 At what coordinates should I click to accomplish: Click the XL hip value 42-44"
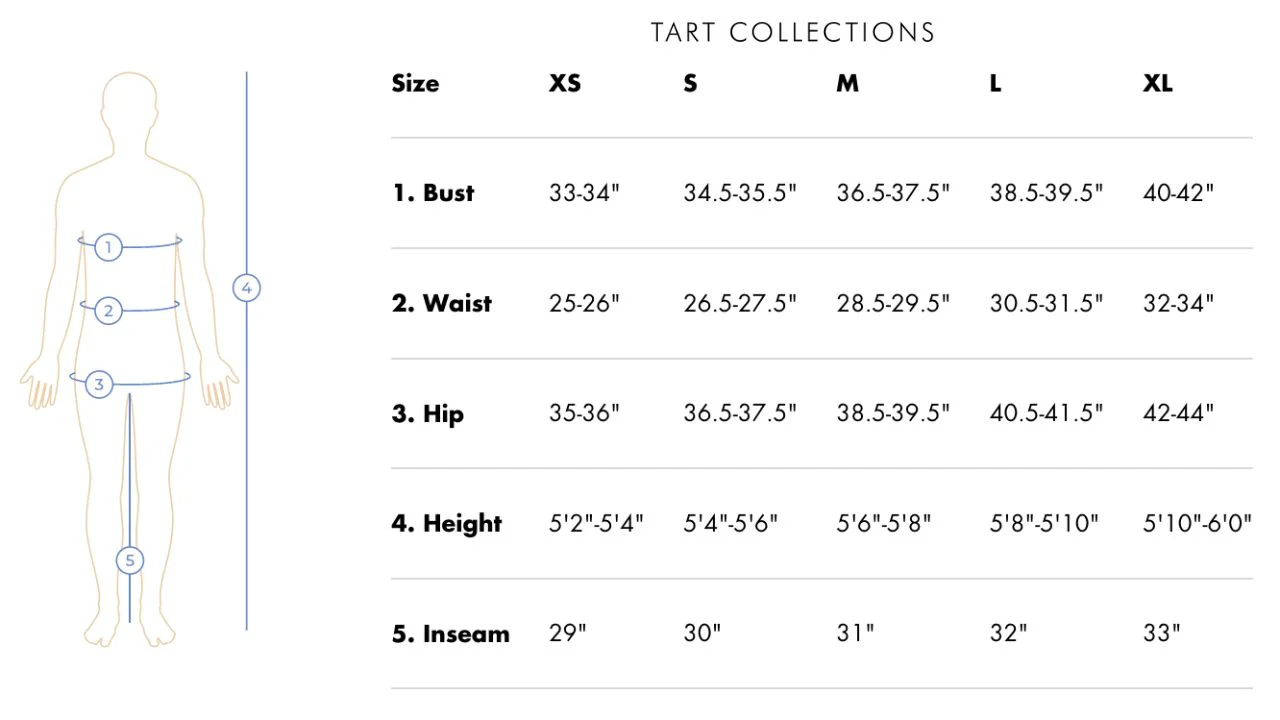1178,413
